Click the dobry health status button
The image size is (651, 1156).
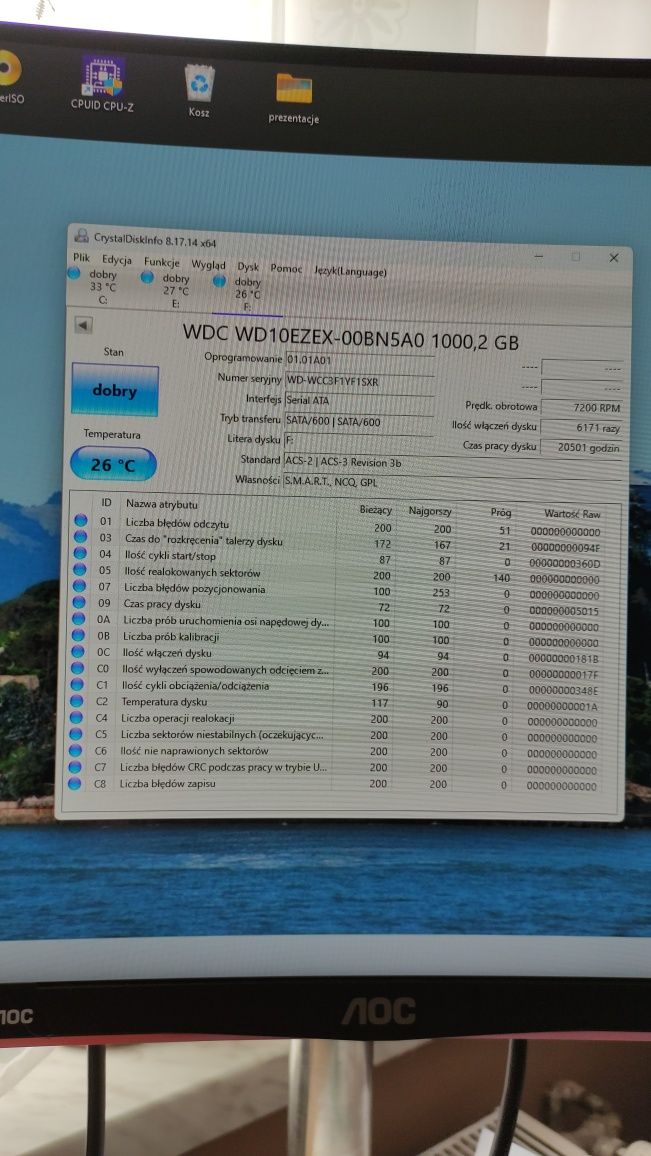pos(114,389)
